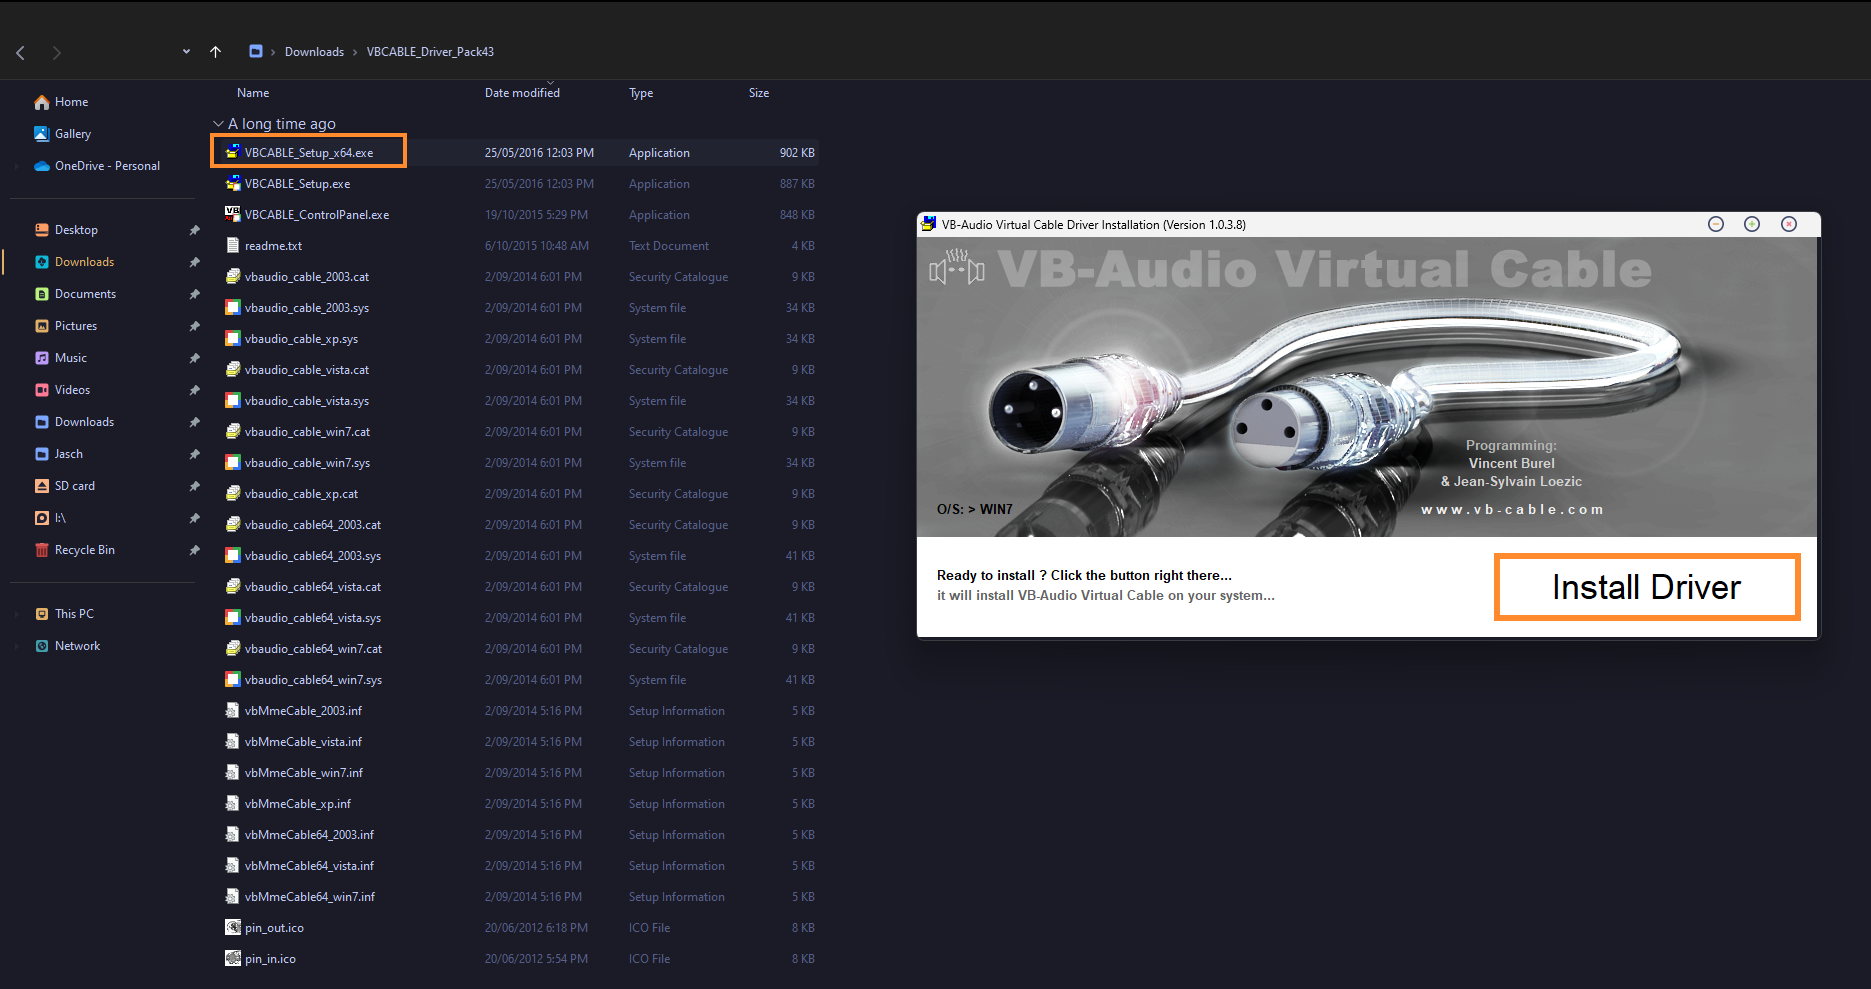Image resolution: width=1871 pixels, height=989 pixels.
Task: Click pin_out.ico file icon
Action: [x=232, y=927]
